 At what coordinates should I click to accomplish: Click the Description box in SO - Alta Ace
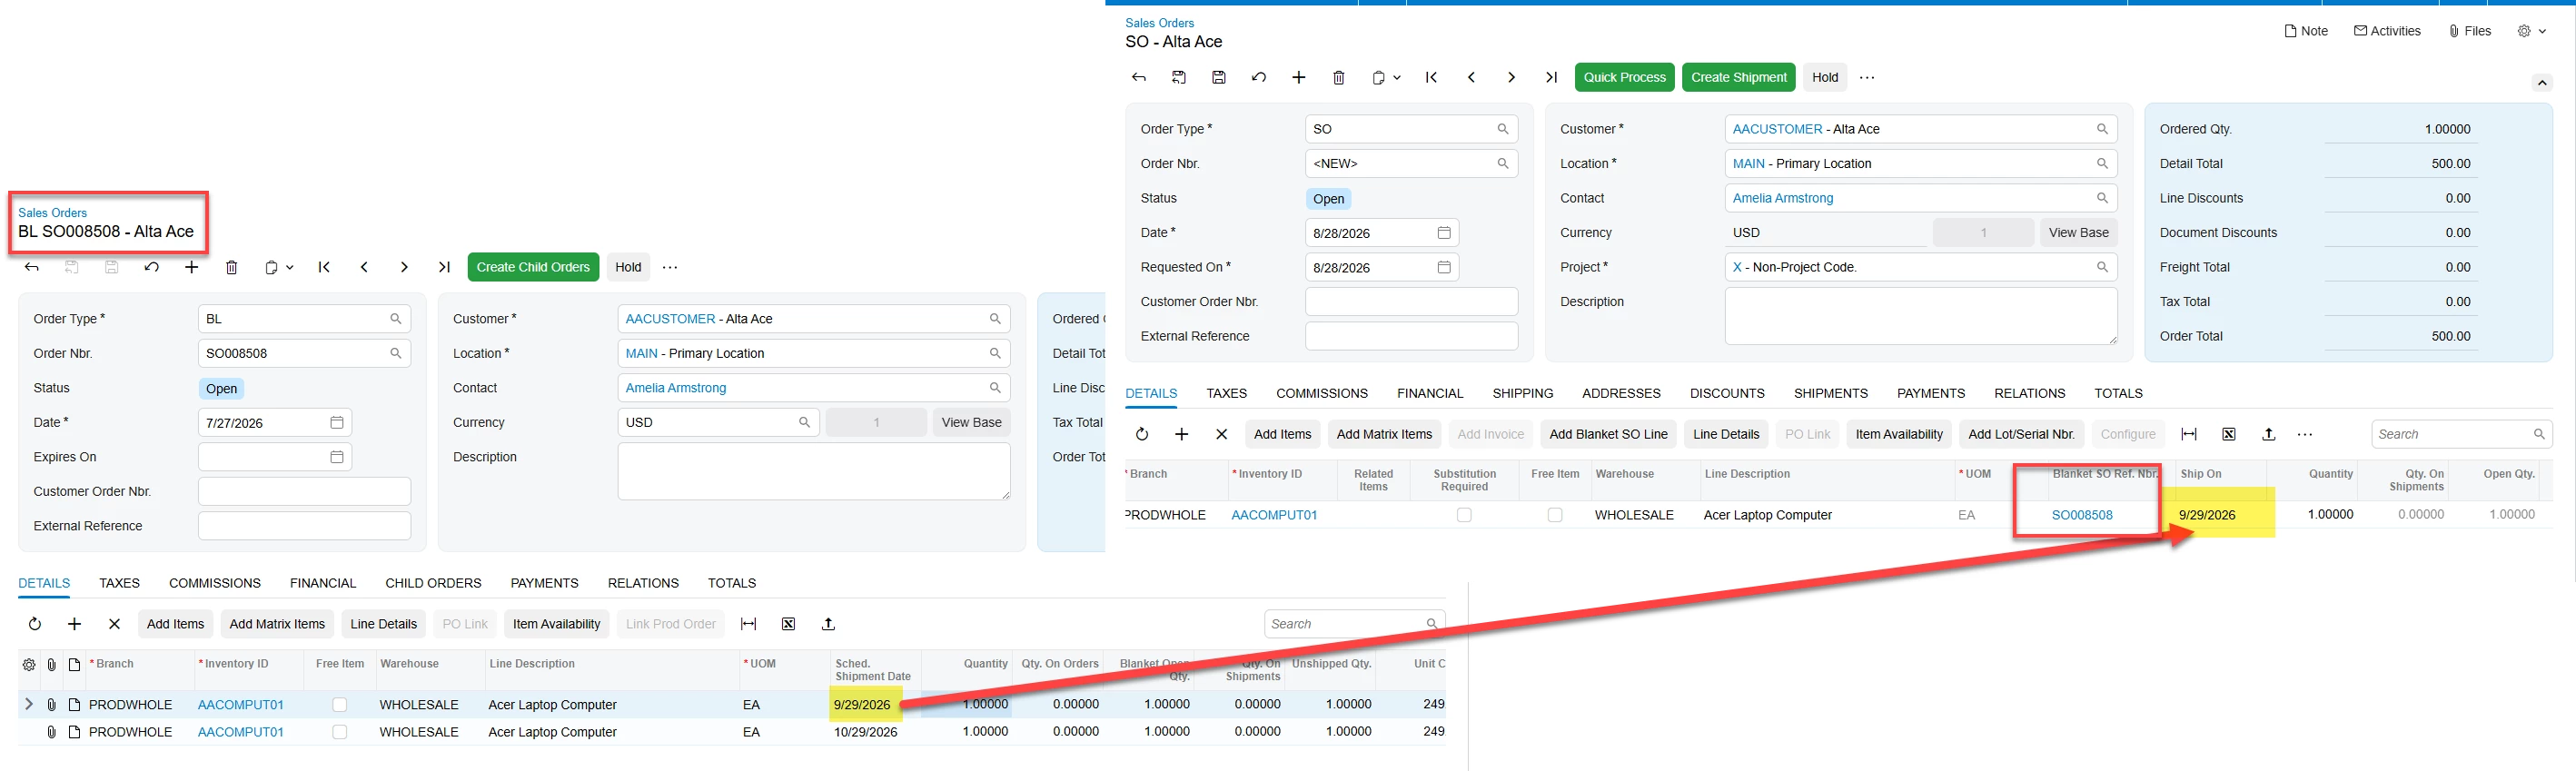(x=1920, y=316)
